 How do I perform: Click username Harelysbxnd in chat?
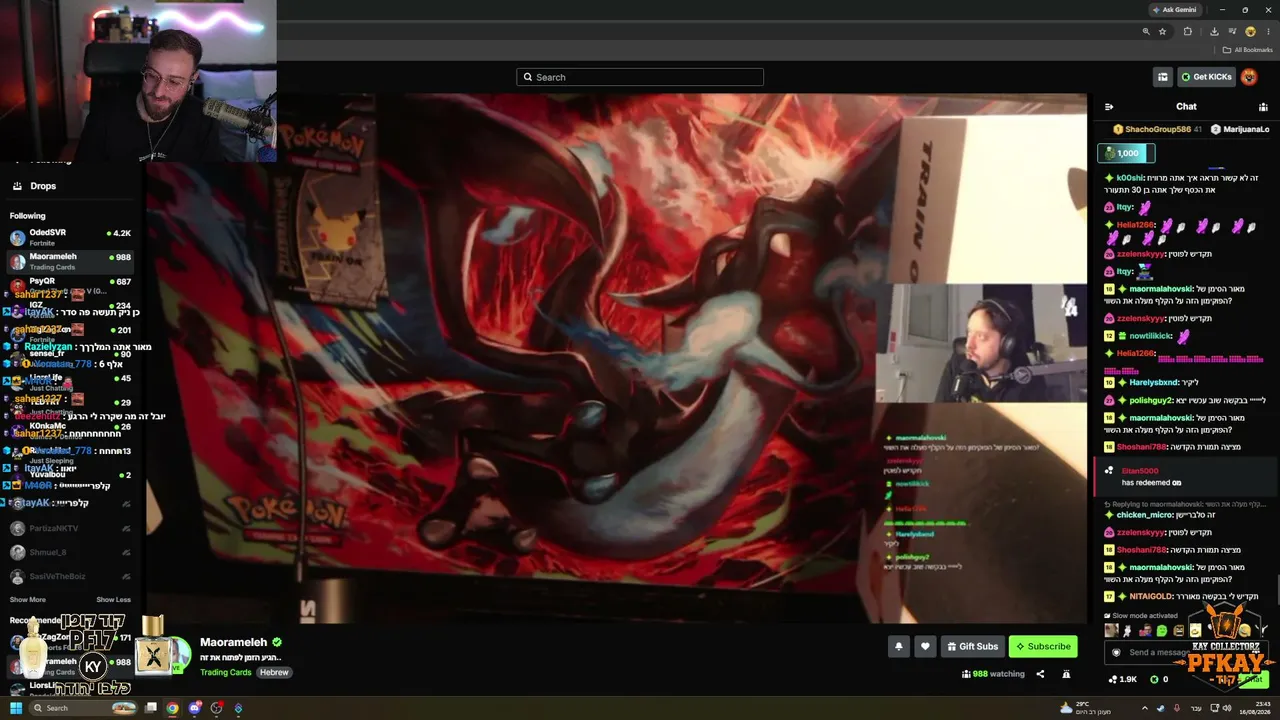coord(1154,382)
